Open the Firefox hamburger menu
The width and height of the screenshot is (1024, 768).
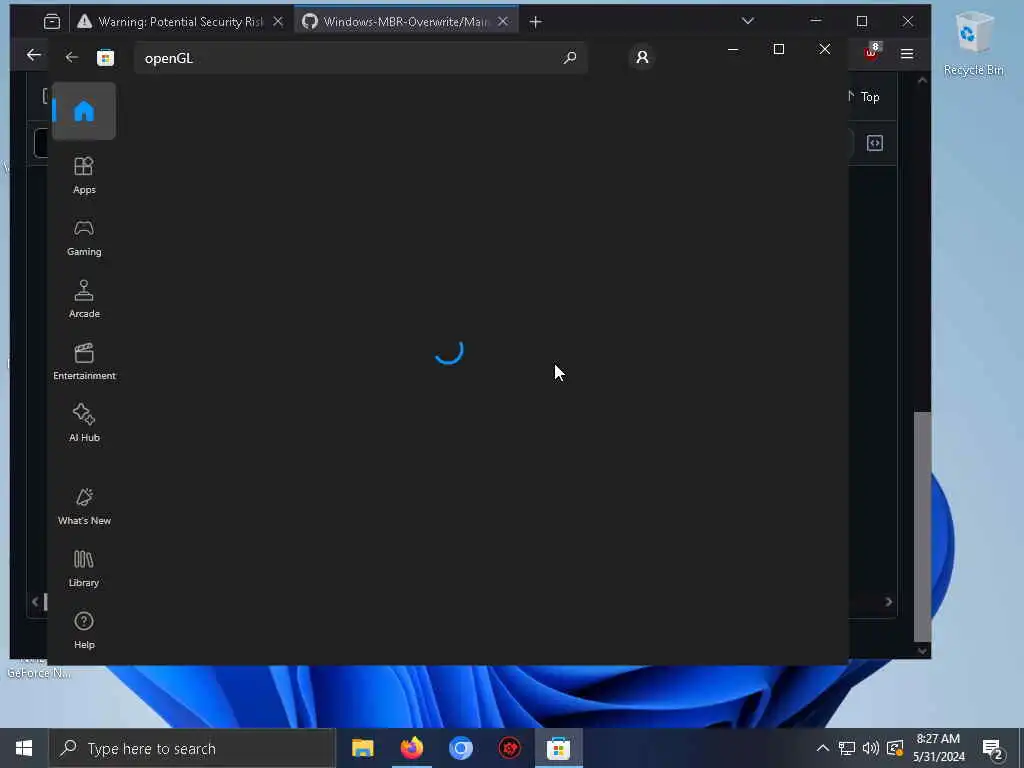coord(906,54)
